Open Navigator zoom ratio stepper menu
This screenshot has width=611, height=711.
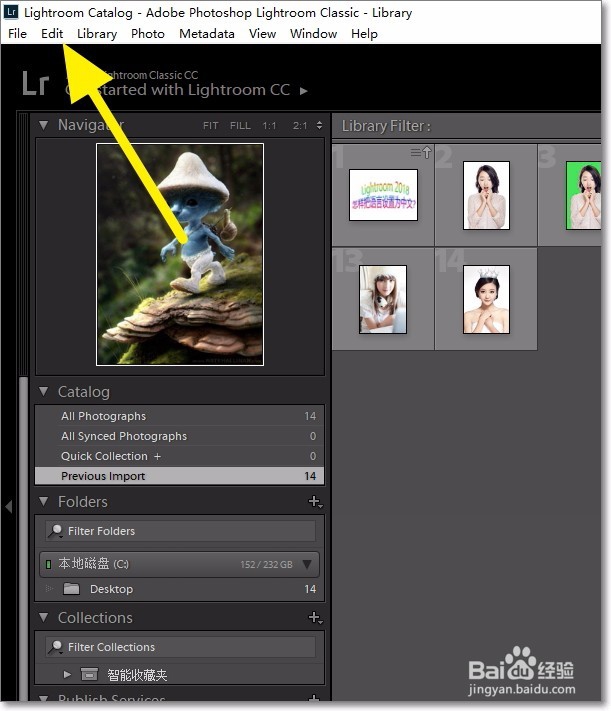[x=319, y=126]
